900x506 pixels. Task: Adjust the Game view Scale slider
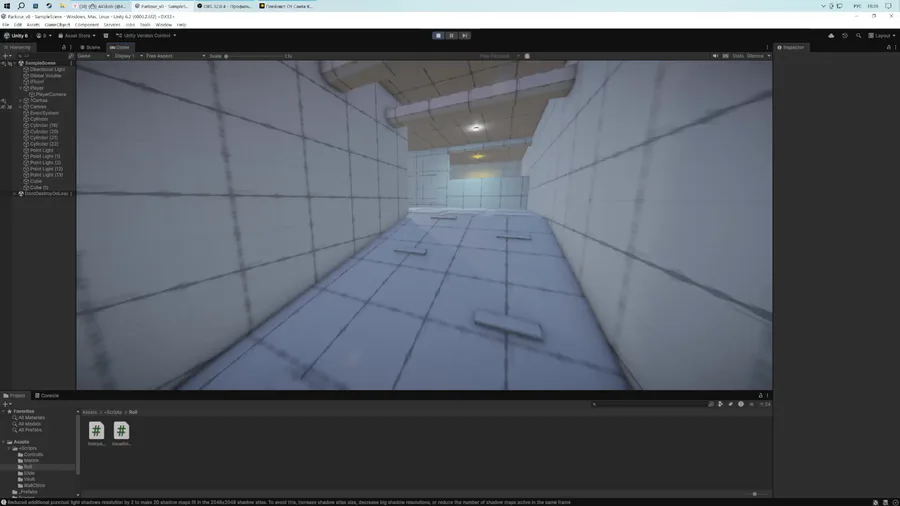pyautogui.click(x=253, y=56)
